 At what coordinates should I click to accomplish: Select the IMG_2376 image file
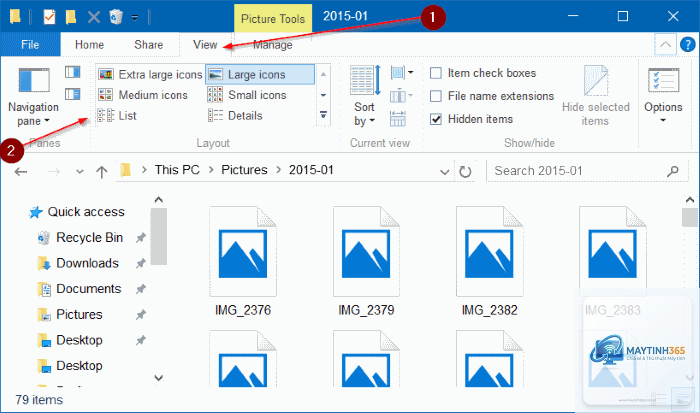[243, 262]
